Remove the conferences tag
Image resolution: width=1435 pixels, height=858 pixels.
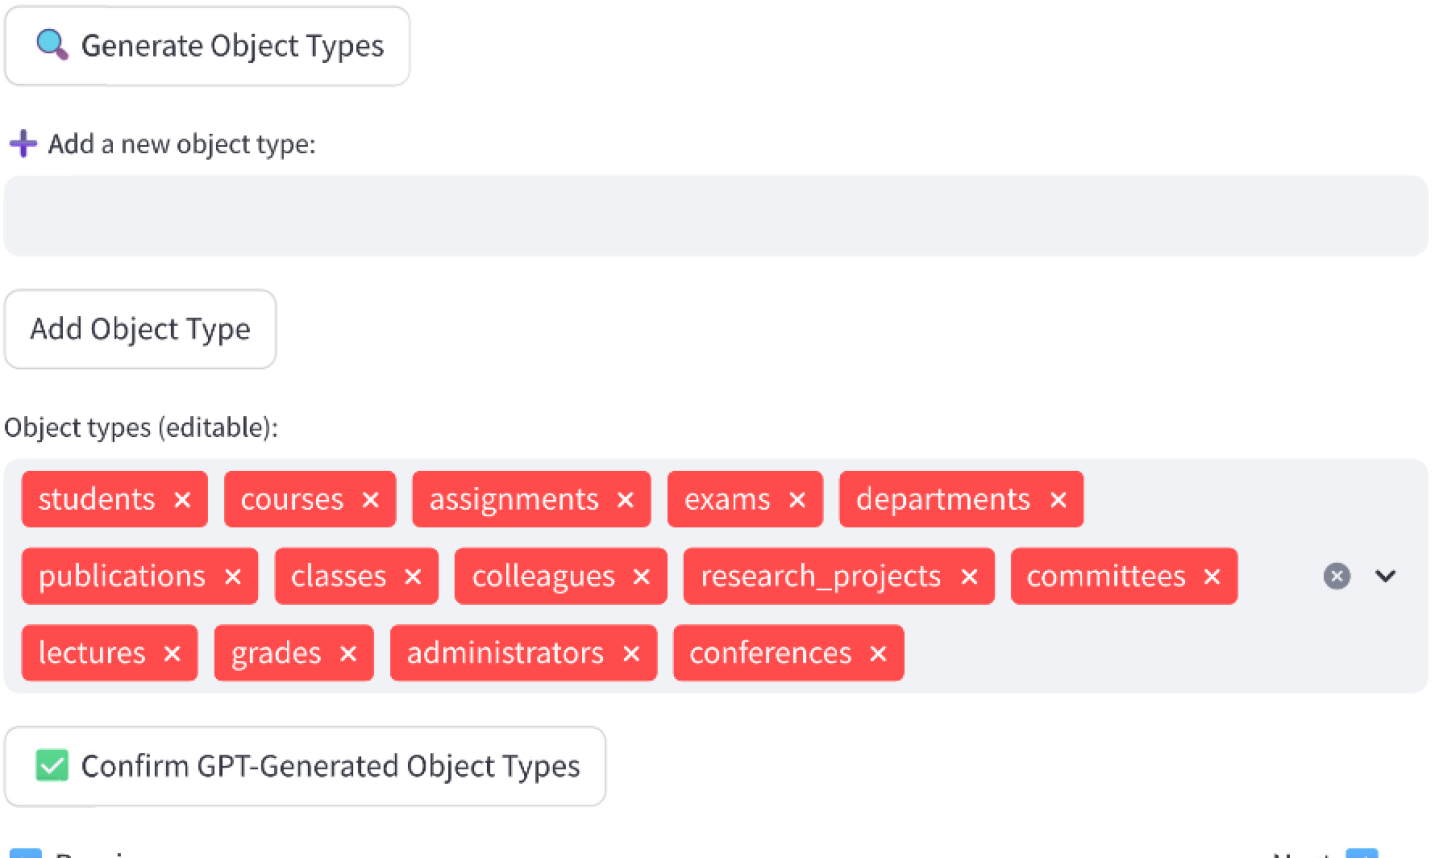tap(878, 654)
